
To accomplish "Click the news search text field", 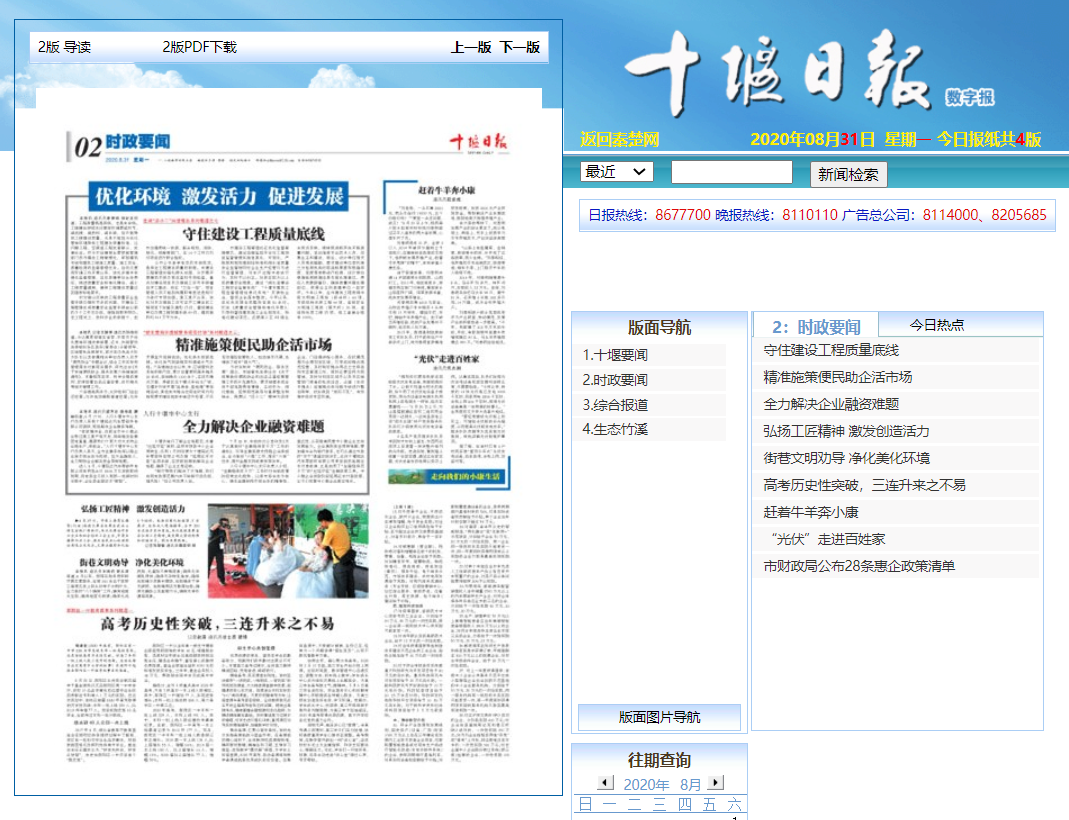I will tap(732, 172).
